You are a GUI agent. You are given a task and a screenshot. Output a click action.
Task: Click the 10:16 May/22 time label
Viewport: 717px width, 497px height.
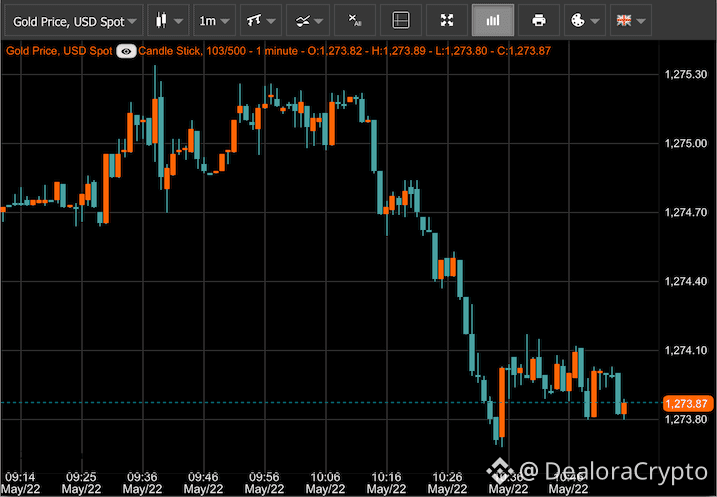386,483
